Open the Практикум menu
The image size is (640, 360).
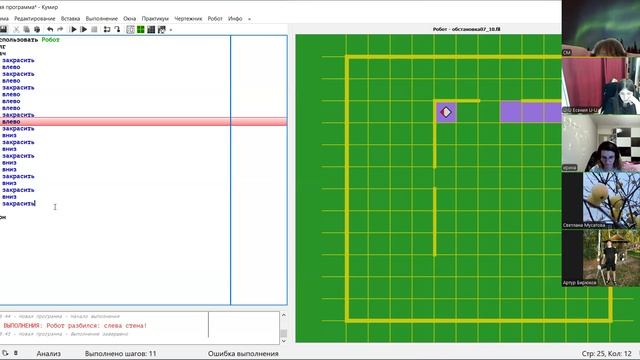pyautogui.click(x=155, y=19)
